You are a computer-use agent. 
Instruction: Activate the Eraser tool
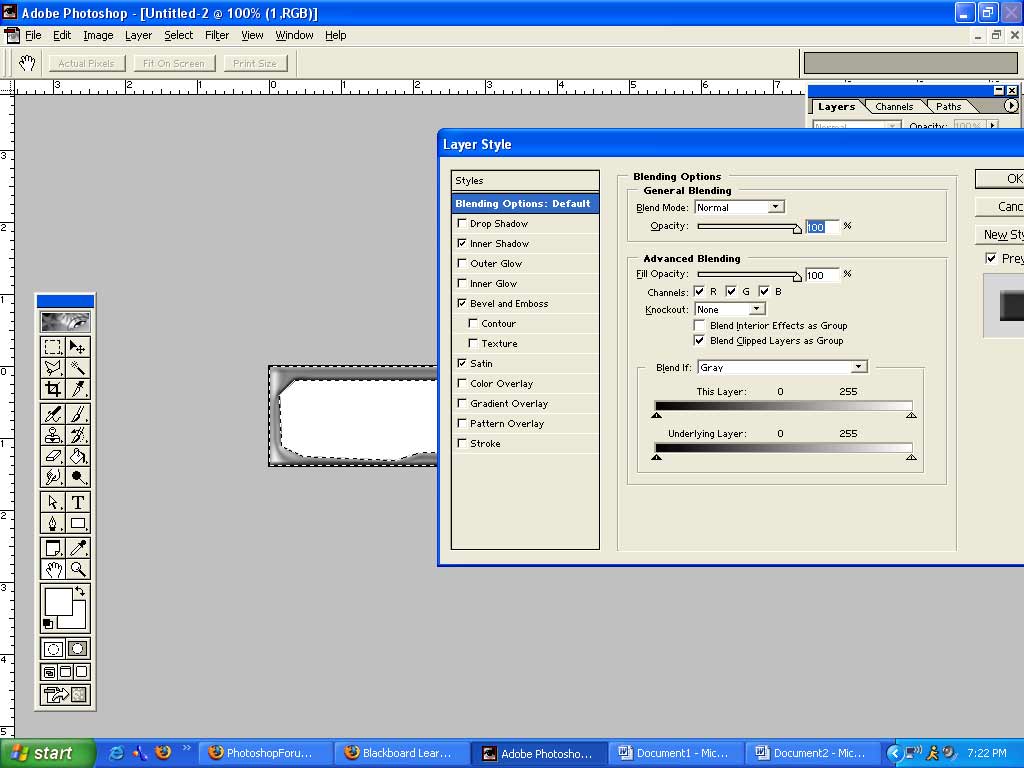53,456
